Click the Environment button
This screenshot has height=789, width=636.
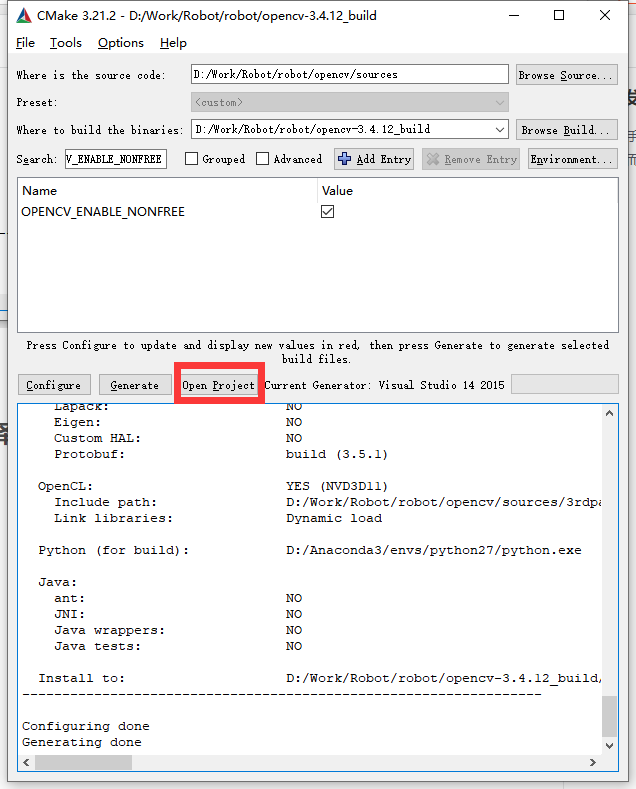573,159
